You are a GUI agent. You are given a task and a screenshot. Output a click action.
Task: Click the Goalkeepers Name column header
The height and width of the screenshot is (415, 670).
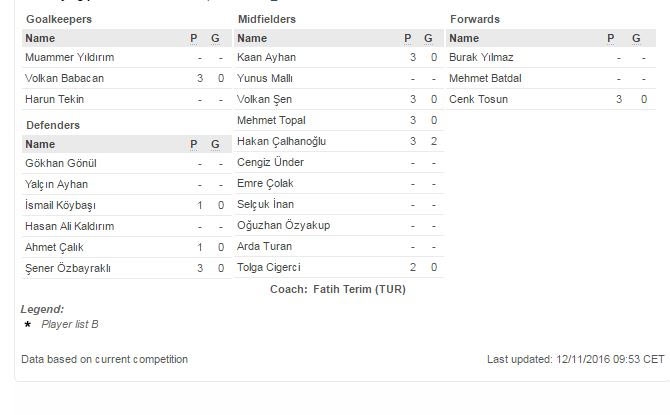coord(40,38)
